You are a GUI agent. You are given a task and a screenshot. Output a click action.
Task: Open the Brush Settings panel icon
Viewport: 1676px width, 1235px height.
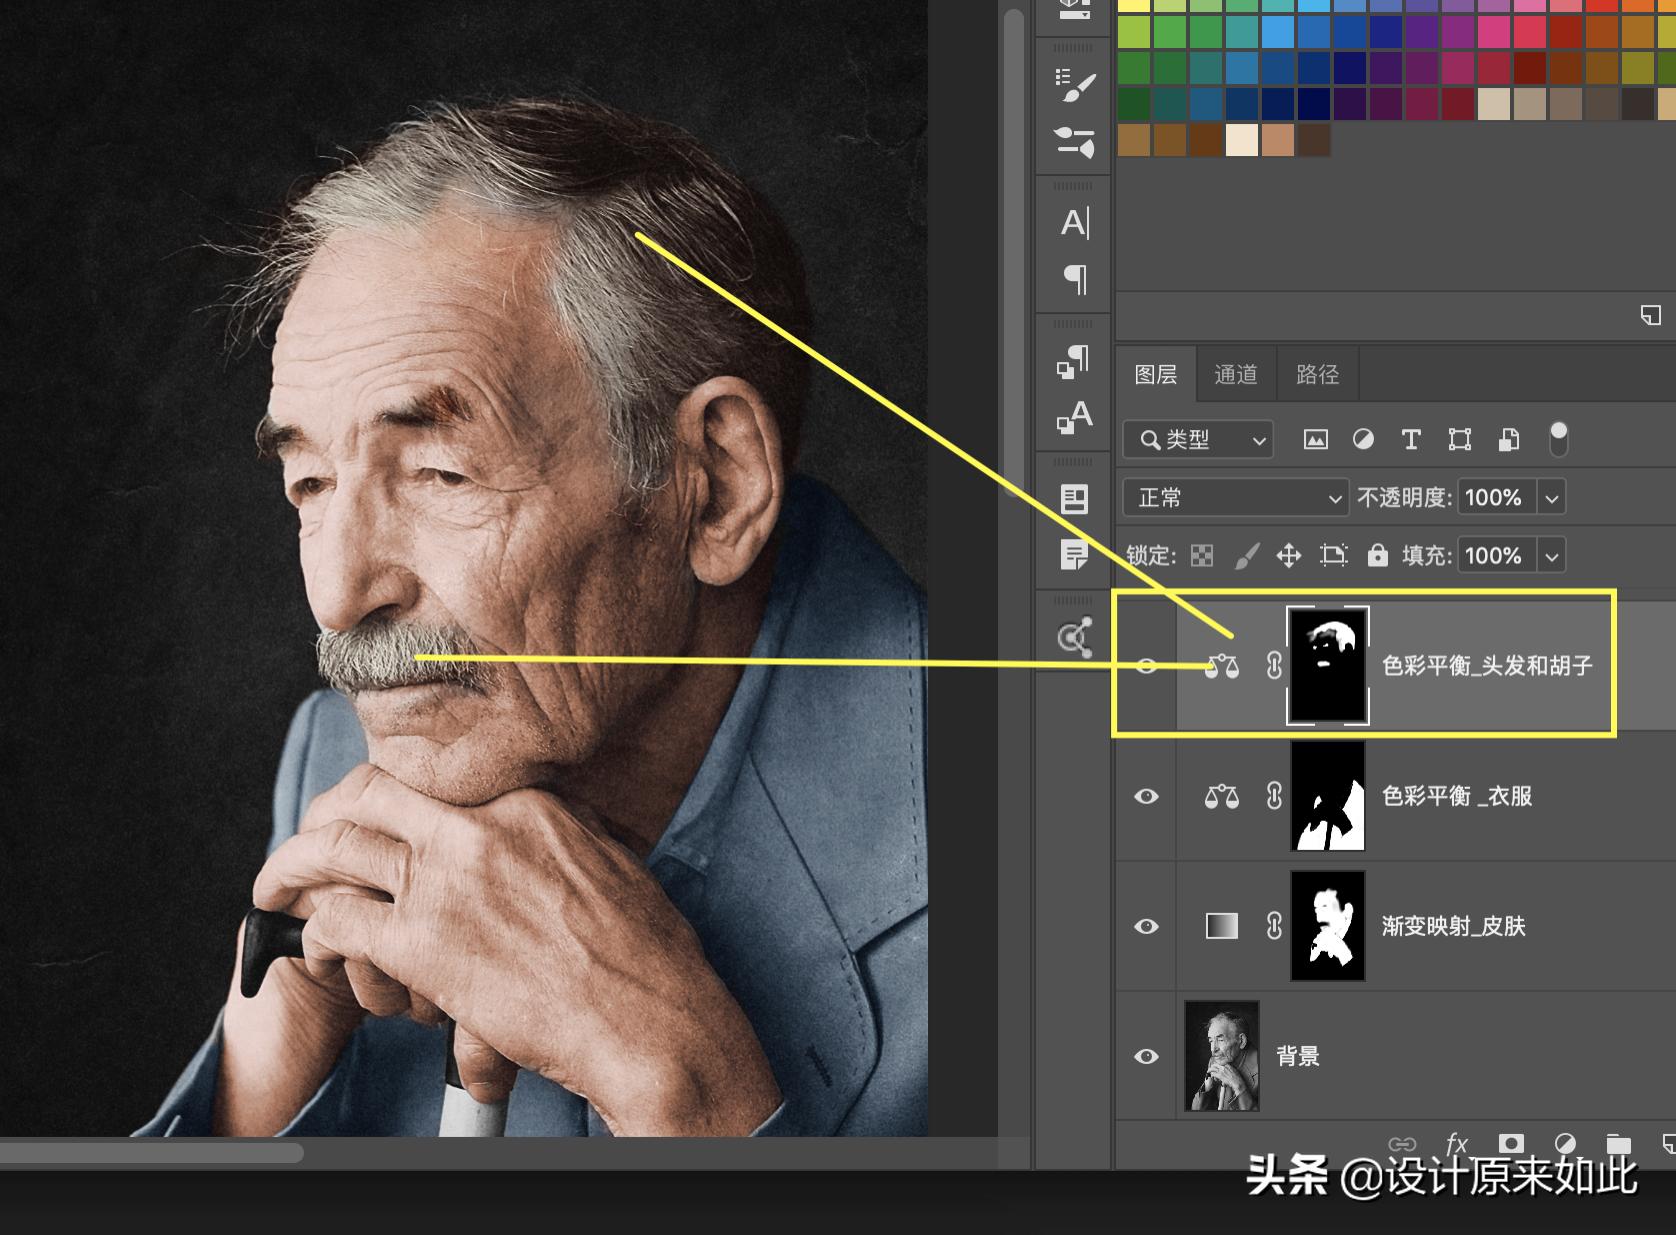point(1075,142)
